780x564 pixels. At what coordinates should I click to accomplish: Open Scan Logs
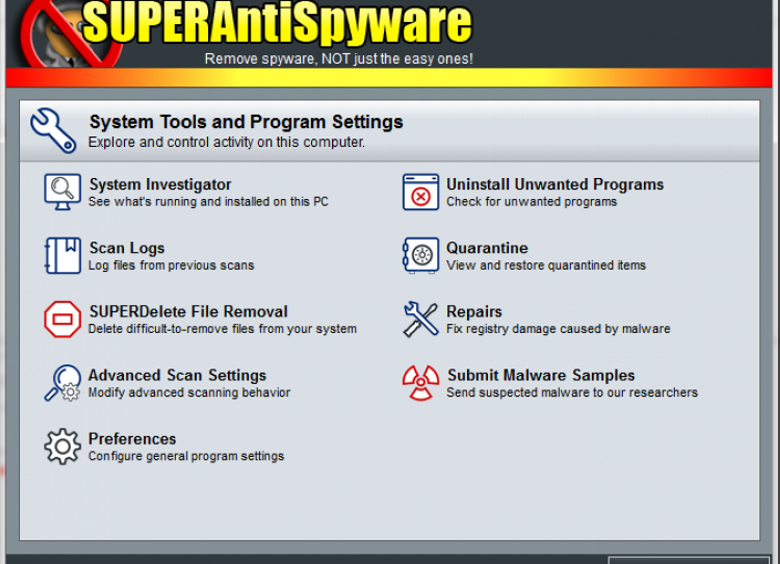click(127, 248)
